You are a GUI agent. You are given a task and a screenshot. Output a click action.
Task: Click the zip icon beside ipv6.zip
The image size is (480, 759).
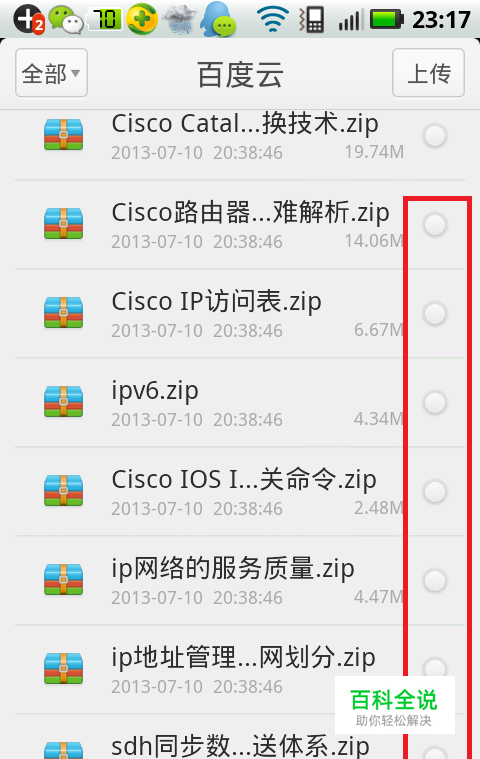coord(63,401)
